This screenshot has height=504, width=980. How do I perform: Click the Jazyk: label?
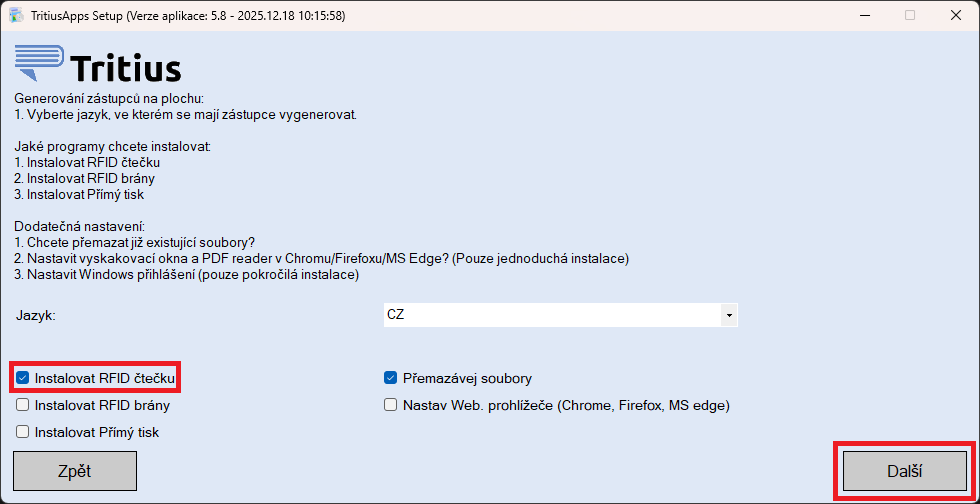pos(36,315)
